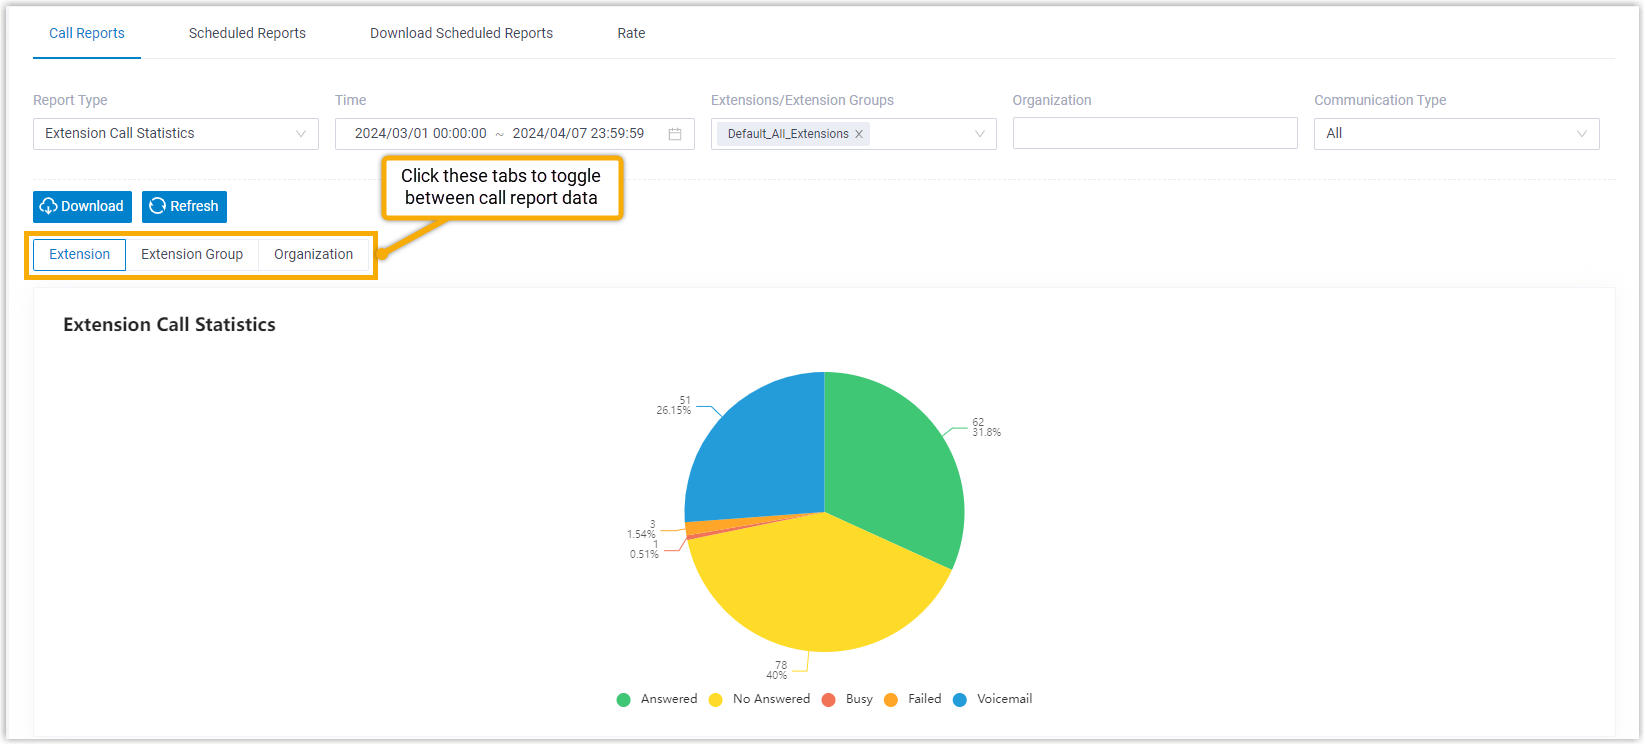Toggle the Voicemail legend item
1645x745 pixels.
[x=992, y=700]
